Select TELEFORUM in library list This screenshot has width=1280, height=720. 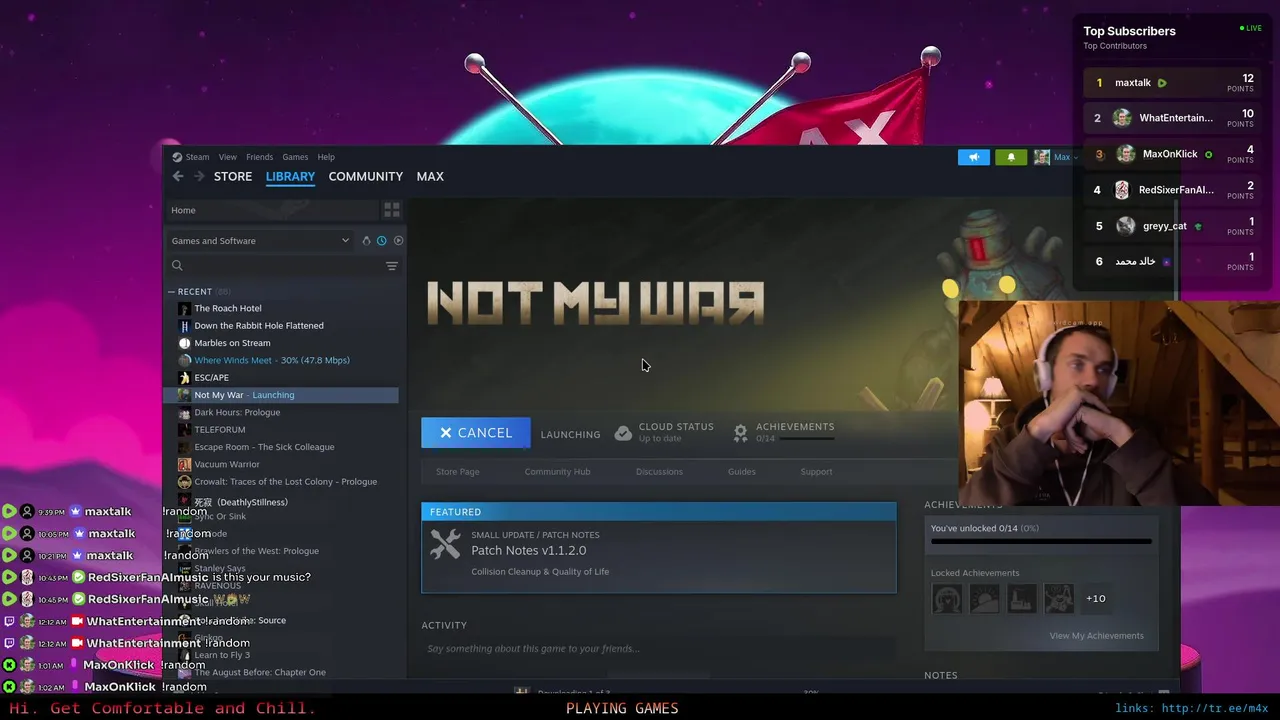pos(219,430)
